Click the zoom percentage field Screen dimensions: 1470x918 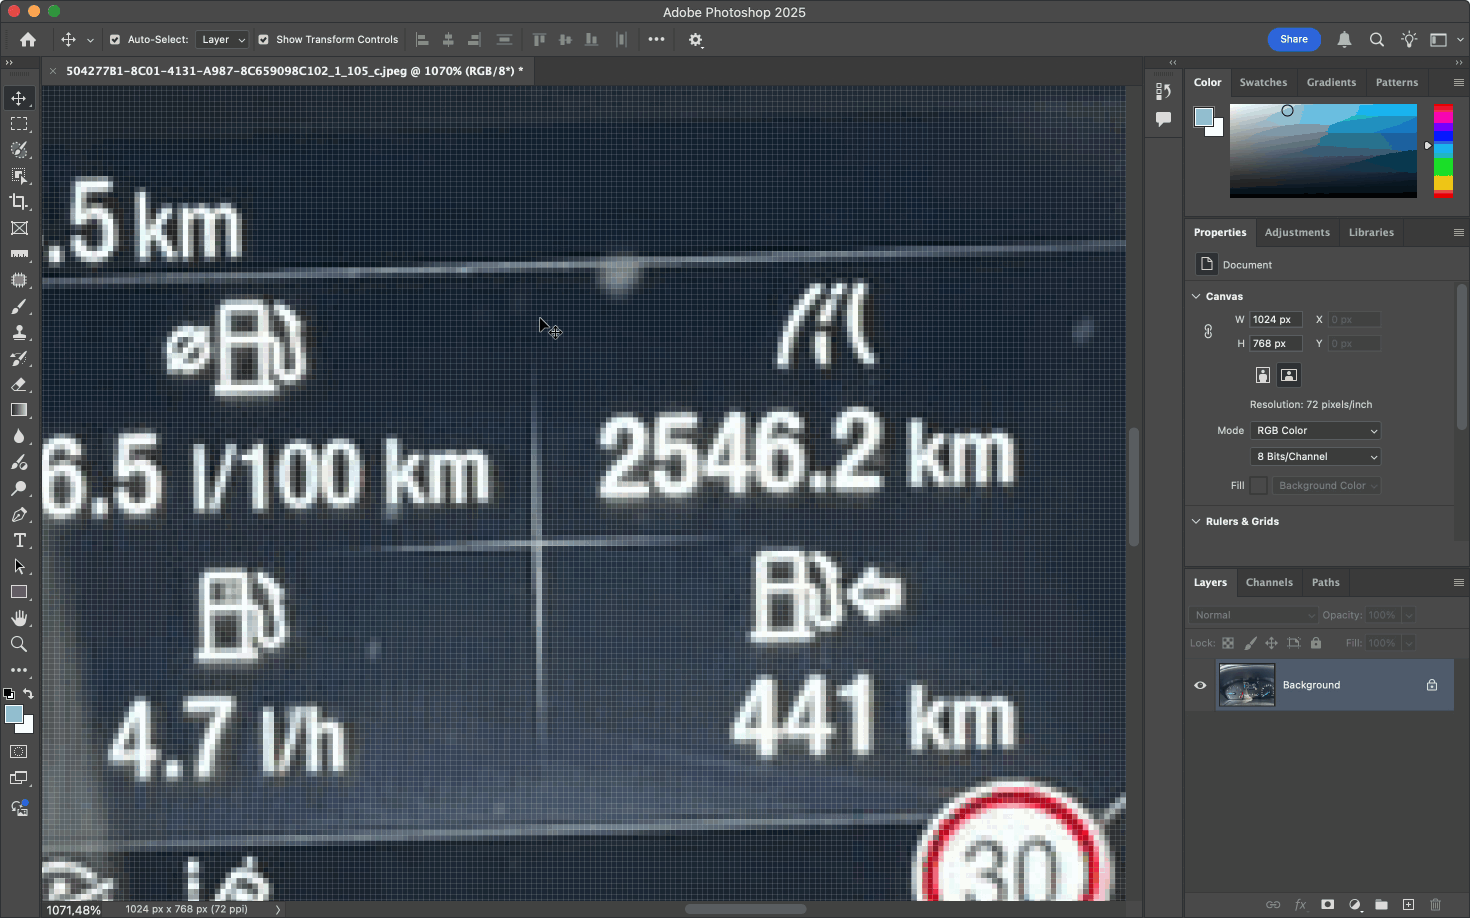pos(74,910)
